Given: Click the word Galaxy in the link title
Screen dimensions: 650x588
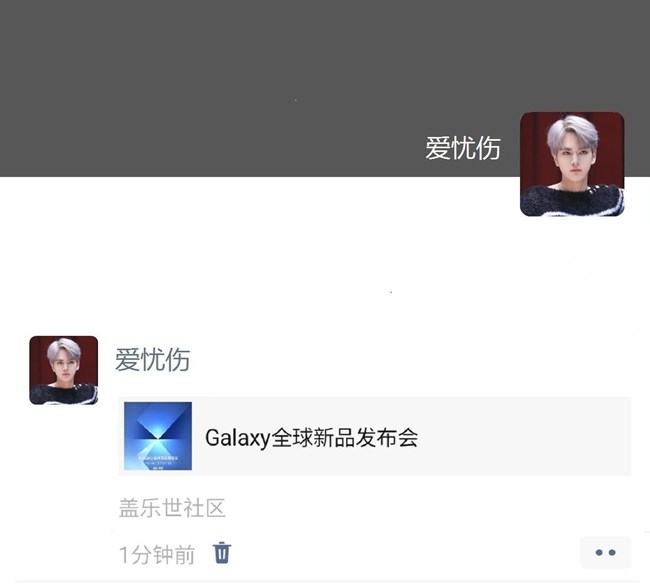Looking at the screenshot, I should pyautogui.click(x=238, y=438).
